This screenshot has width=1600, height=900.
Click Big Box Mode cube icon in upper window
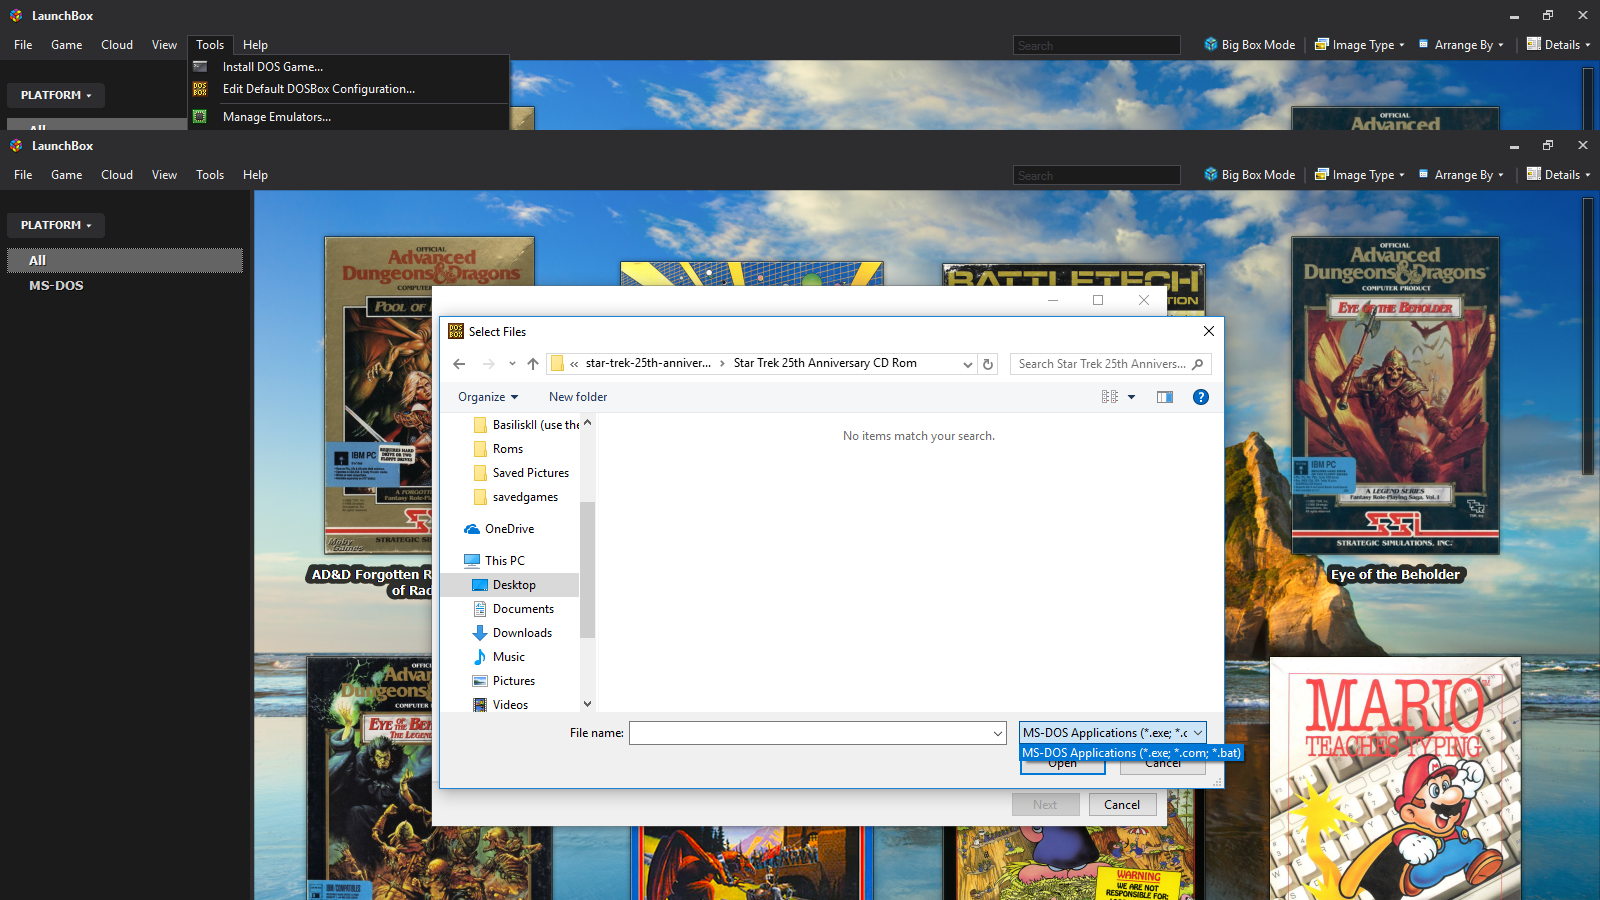(x=1211, y=45)
